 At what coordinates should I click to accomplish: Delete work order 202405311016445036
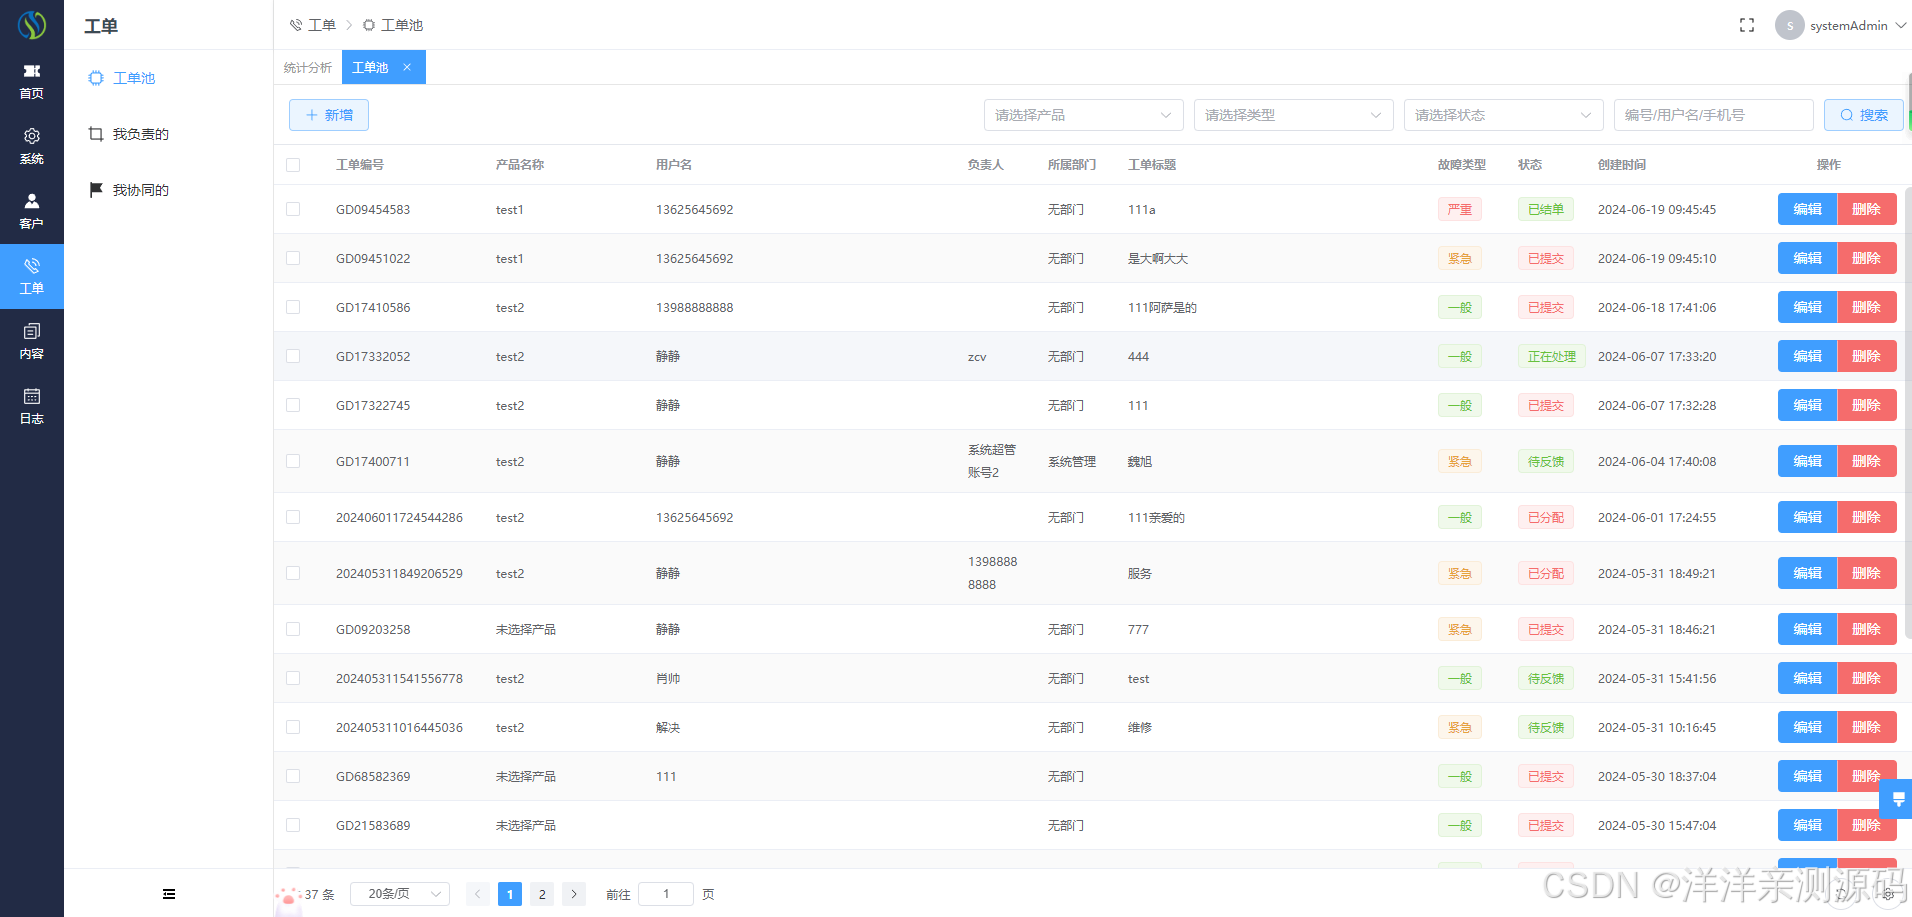1866,727
